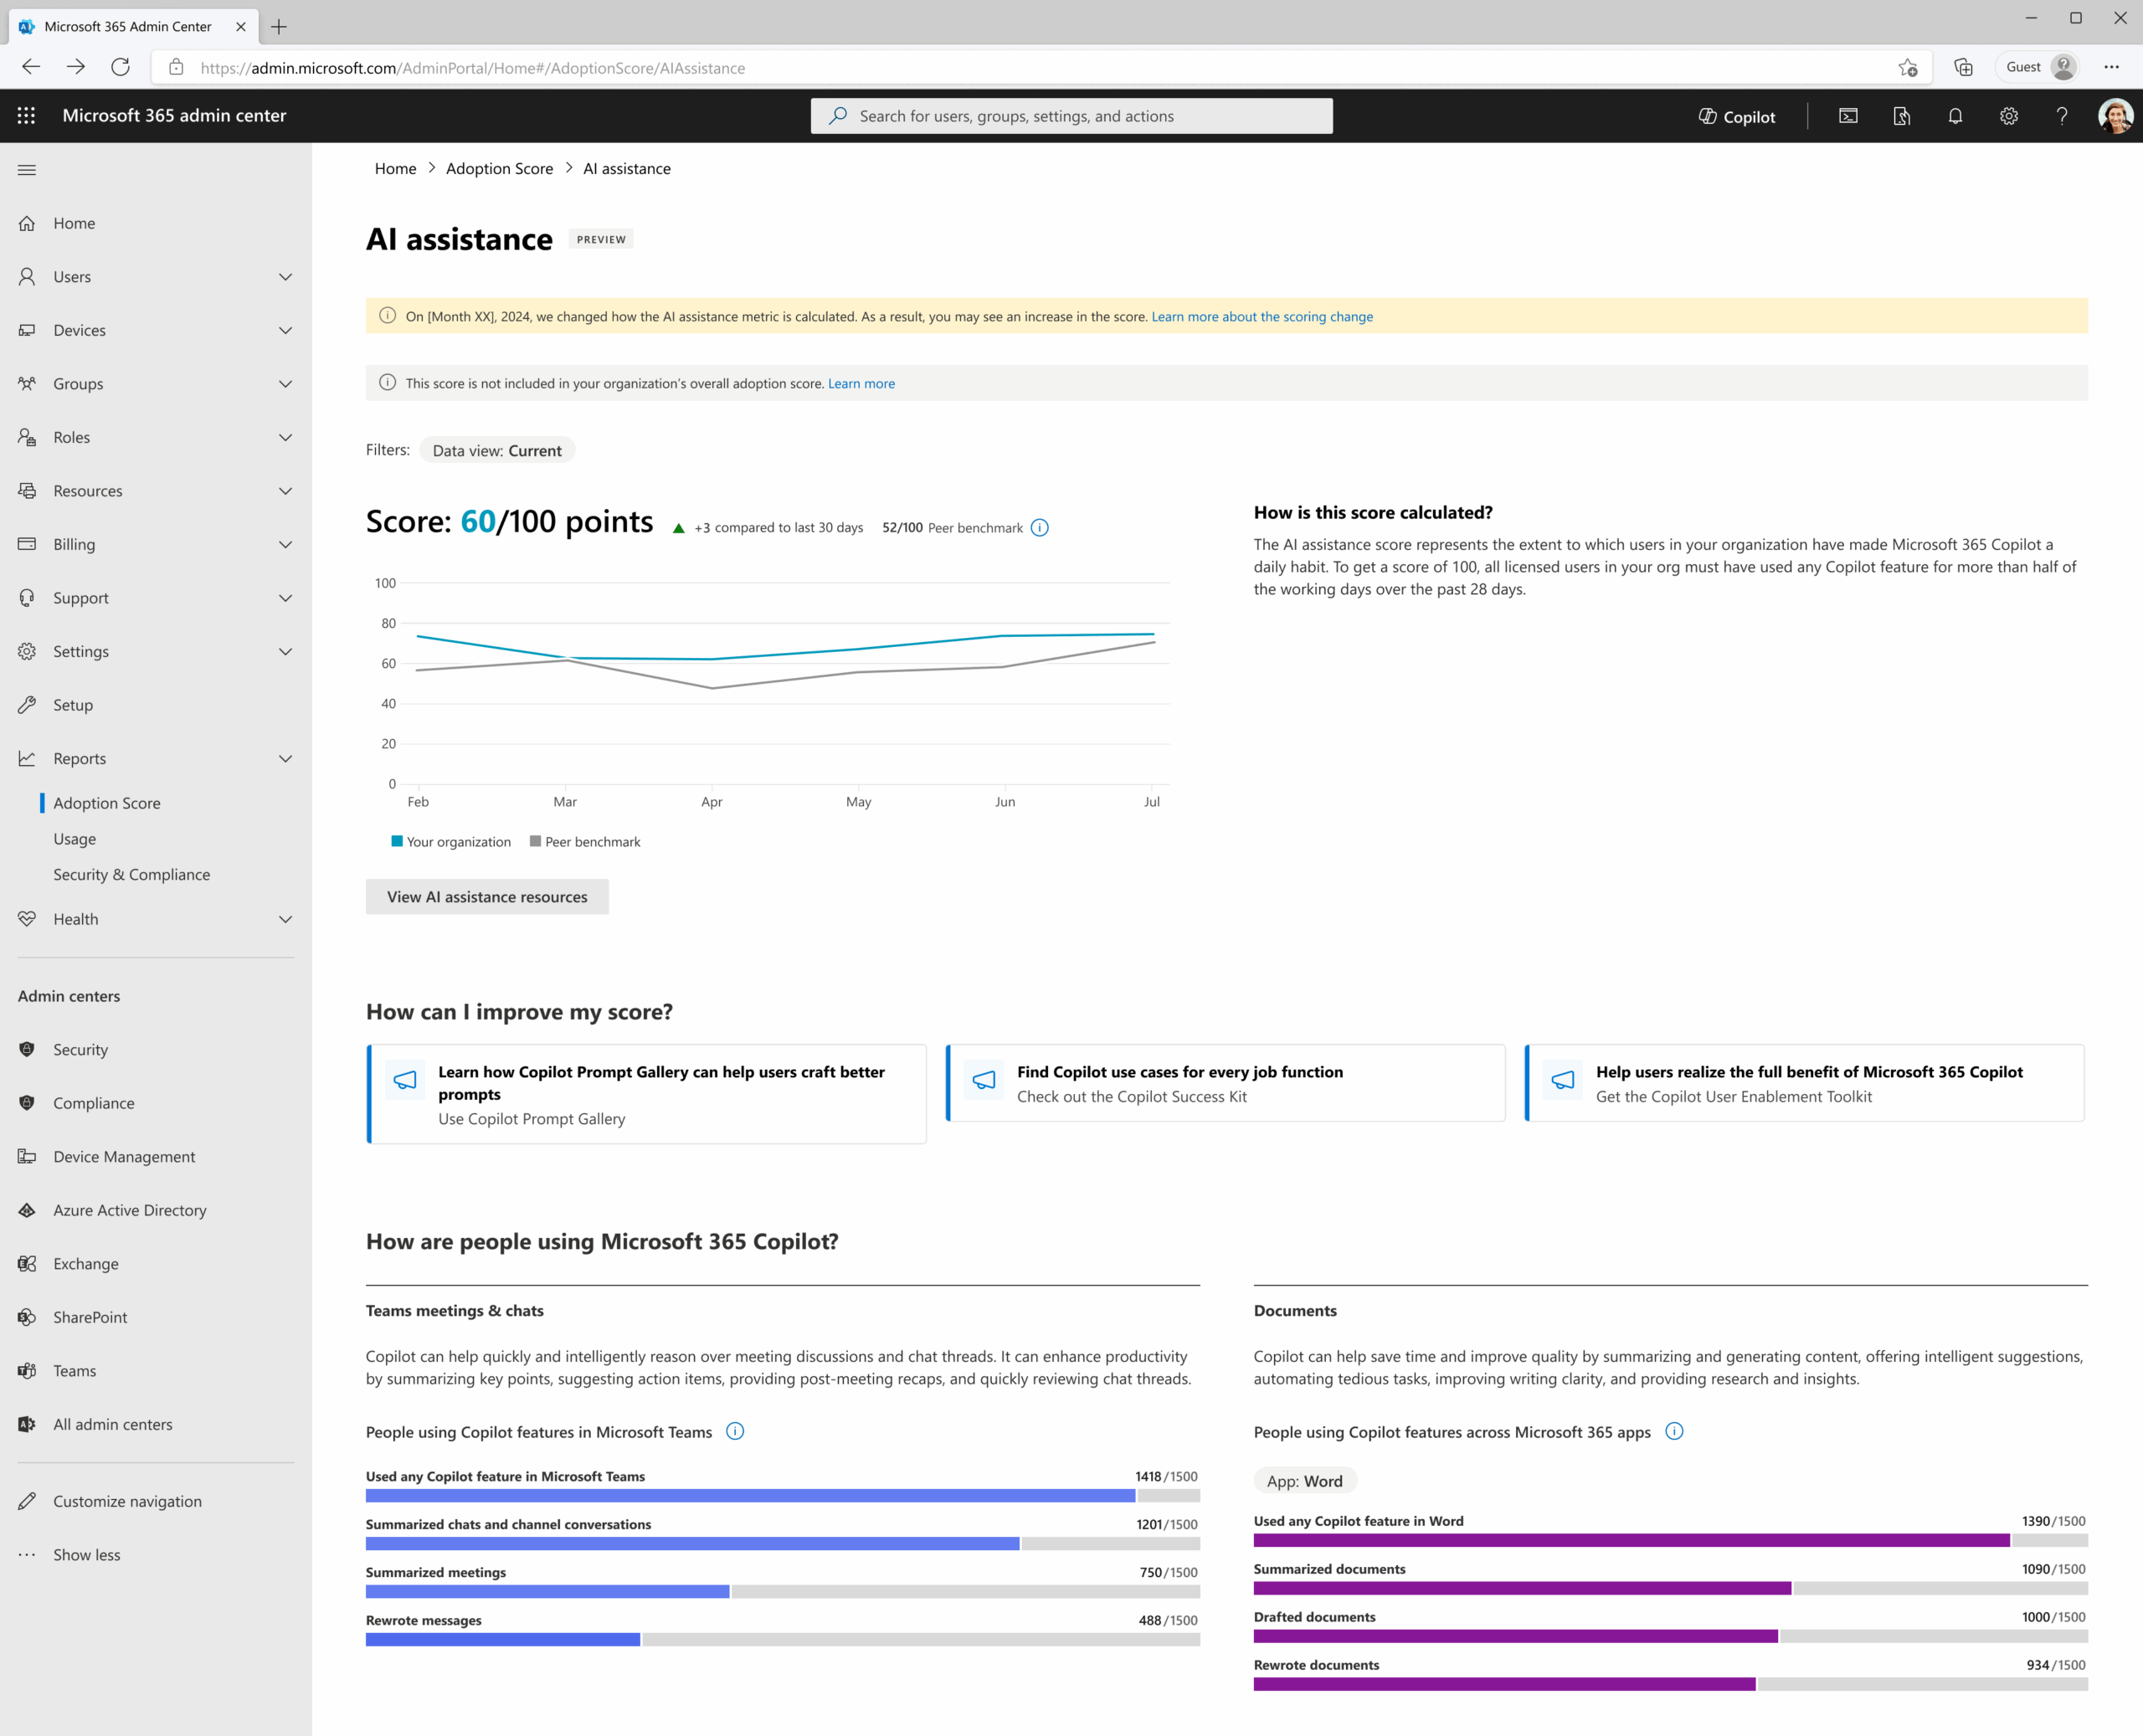Select the Teams icon in the sidebar

(27, 1370)
